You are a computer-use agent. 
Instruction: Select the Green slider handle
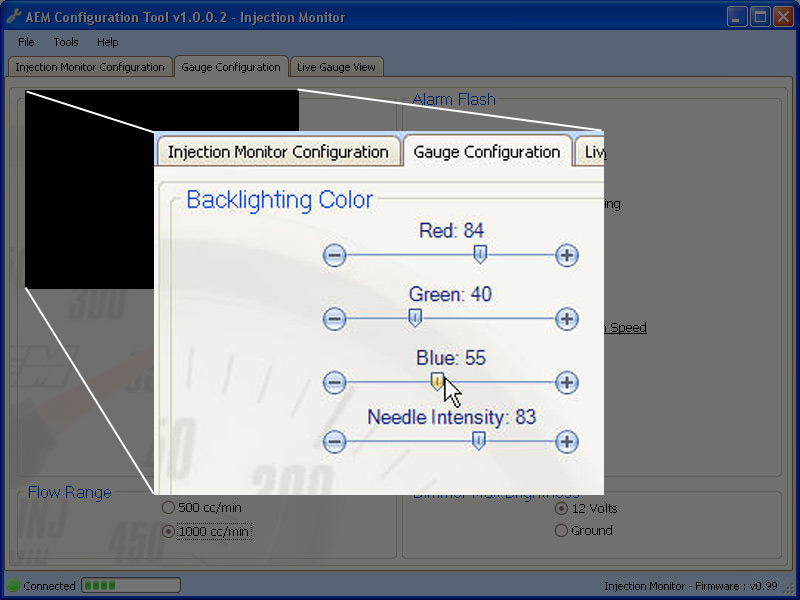415,317
